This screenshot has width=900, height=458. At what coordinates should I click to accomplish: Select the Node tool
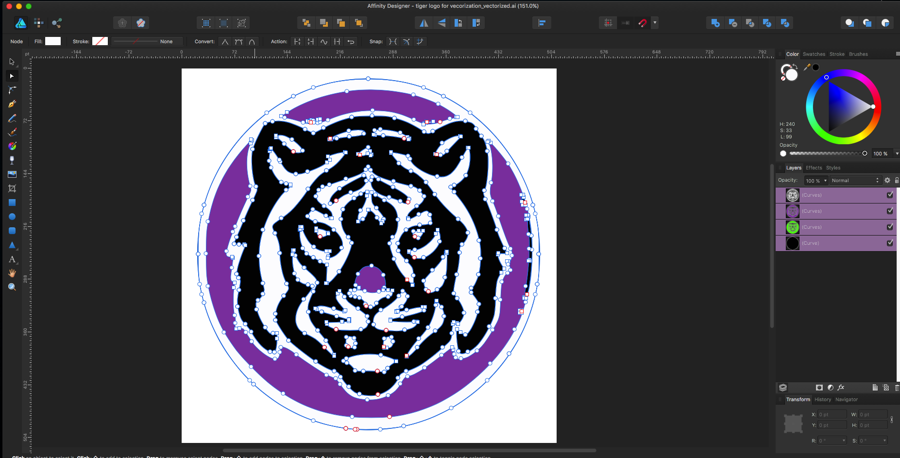[12, 76]
